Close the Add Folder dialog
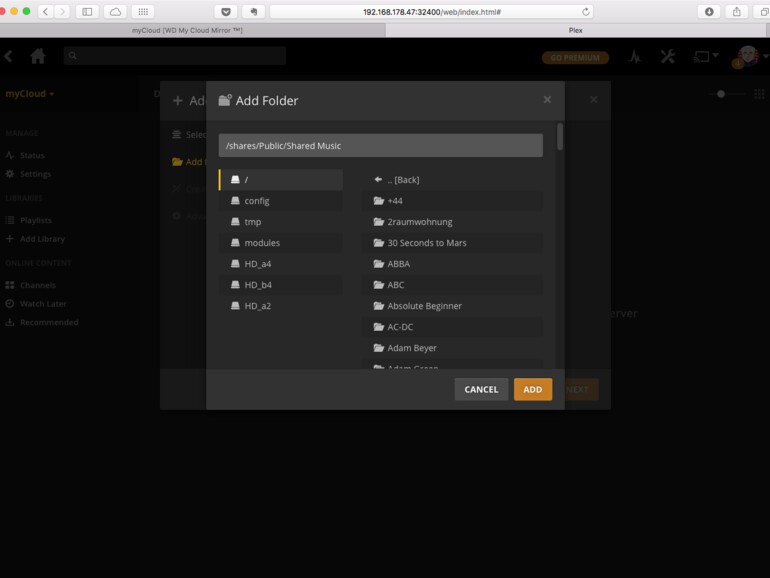The image size is (770, 578). [x=547, y=100]
